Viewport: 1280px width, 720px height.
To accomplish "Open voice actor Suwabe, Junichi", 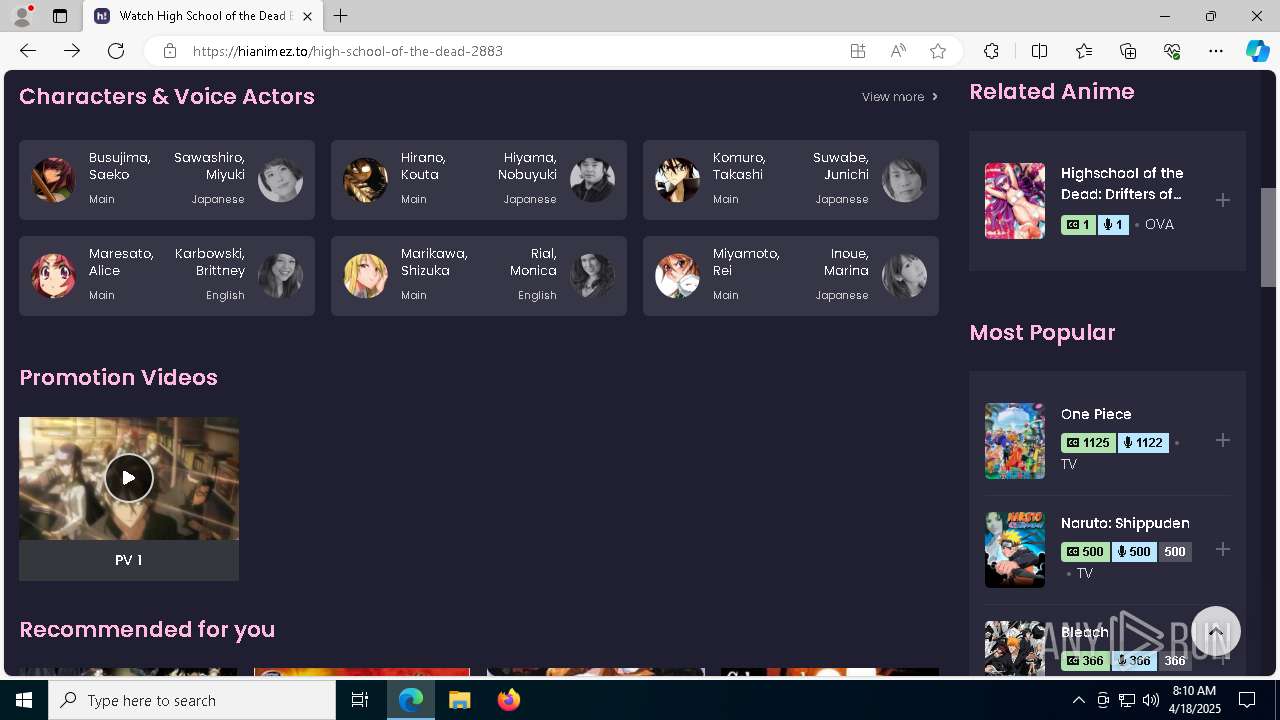I will [841, 166].
